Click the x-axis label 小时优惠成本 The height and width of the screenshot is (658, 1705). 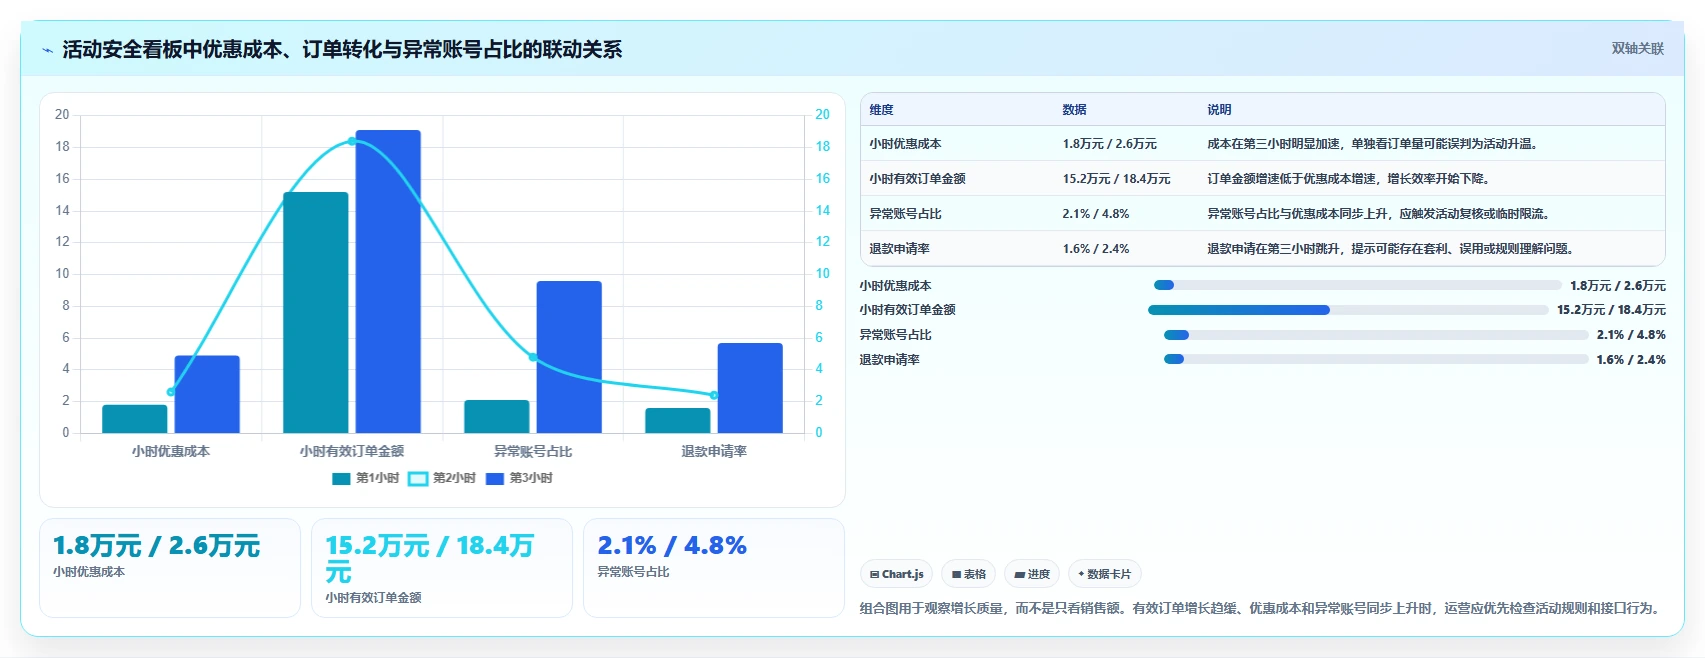point(171,452)
